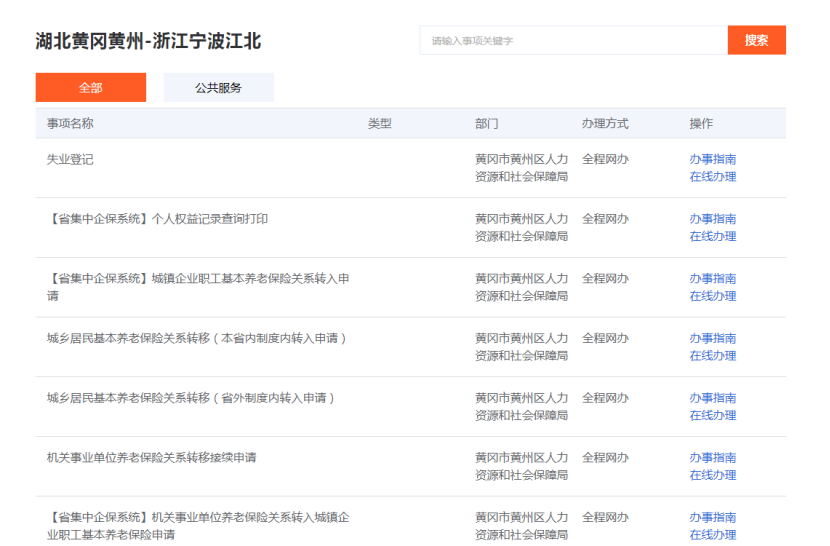Click 城乡居民基本养老保险关系转移（本省内制度内转入申请）
The width and height of the screenshot is (830, 546).
(x=196, y=338)
